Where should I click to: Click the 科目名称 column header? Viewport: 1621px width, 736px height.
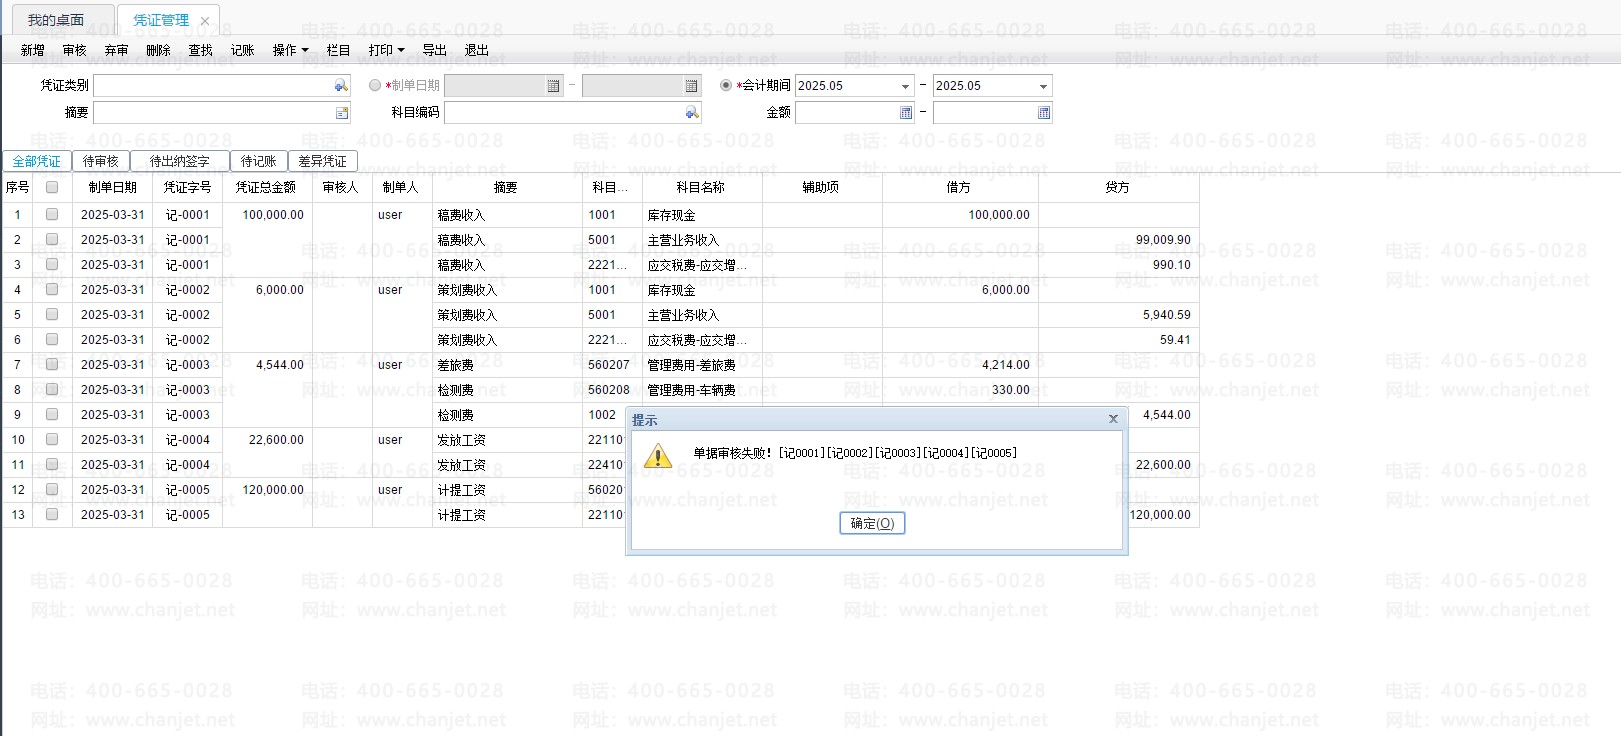(702, 187)
